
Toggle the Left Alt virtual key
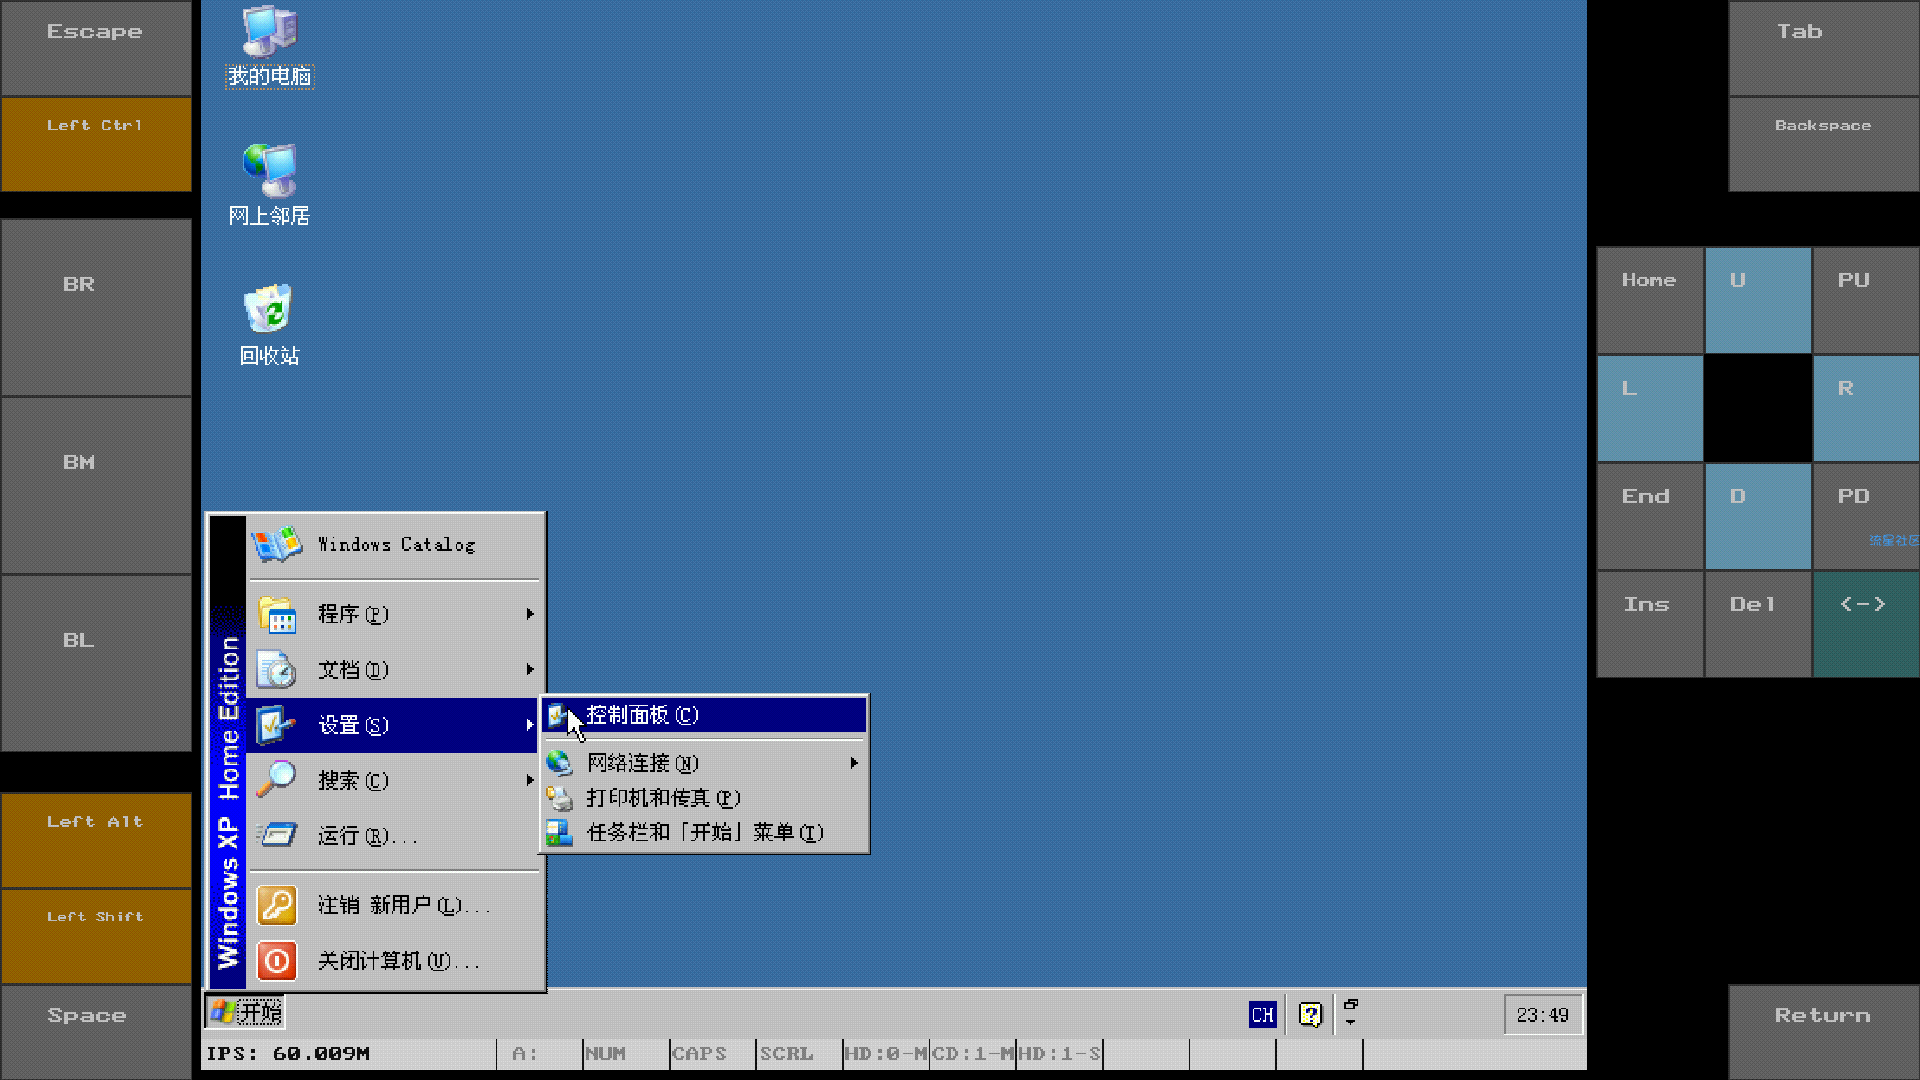[x=96, y=840]
